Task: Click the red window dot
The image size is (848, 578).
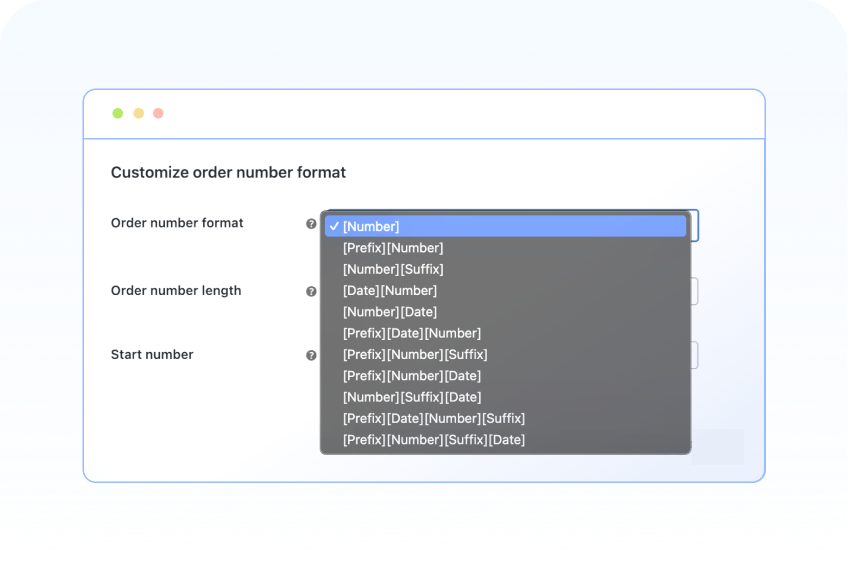Action: point(158,113)
